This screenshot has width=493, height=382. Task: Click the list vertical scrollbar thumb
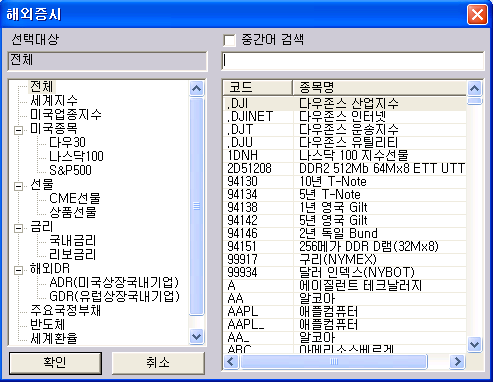[474, 101]
